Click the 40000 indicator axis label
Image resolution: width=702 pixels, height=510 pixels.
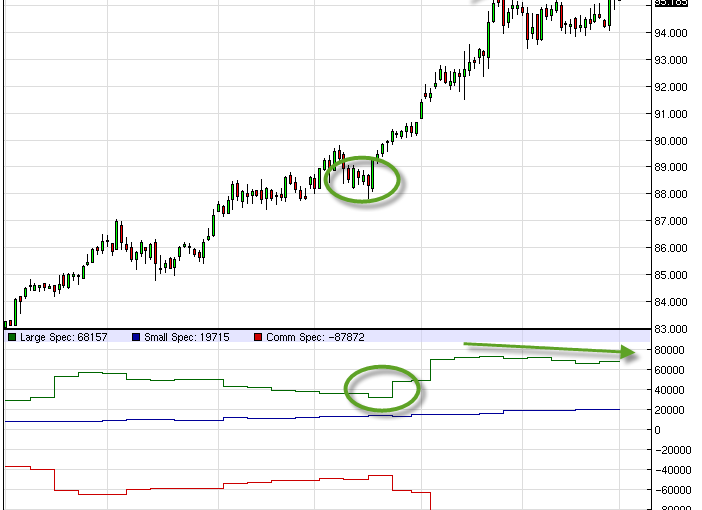(669, 390)
